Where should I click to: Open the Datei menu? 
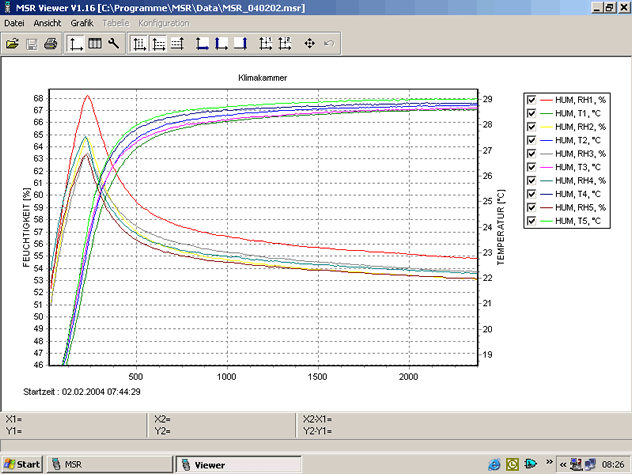(14, 22)
